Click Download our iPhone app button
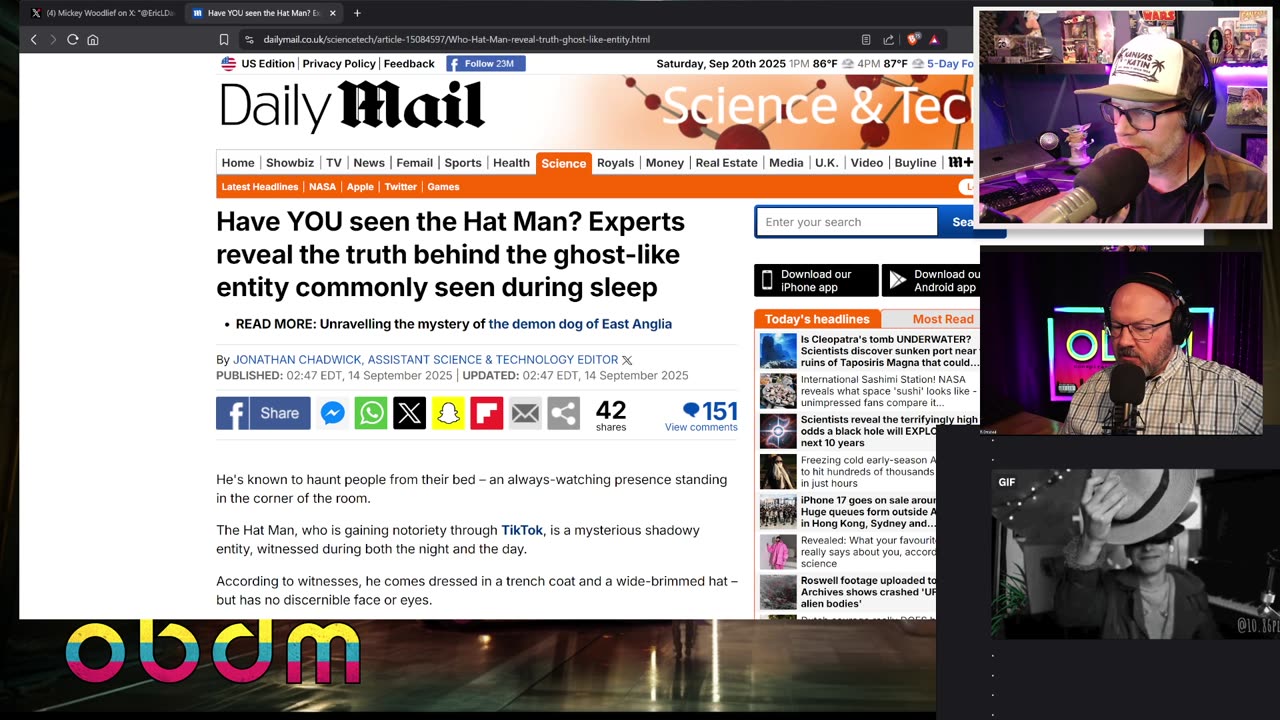Screen dimensions: 1280x720 (816, 281)
